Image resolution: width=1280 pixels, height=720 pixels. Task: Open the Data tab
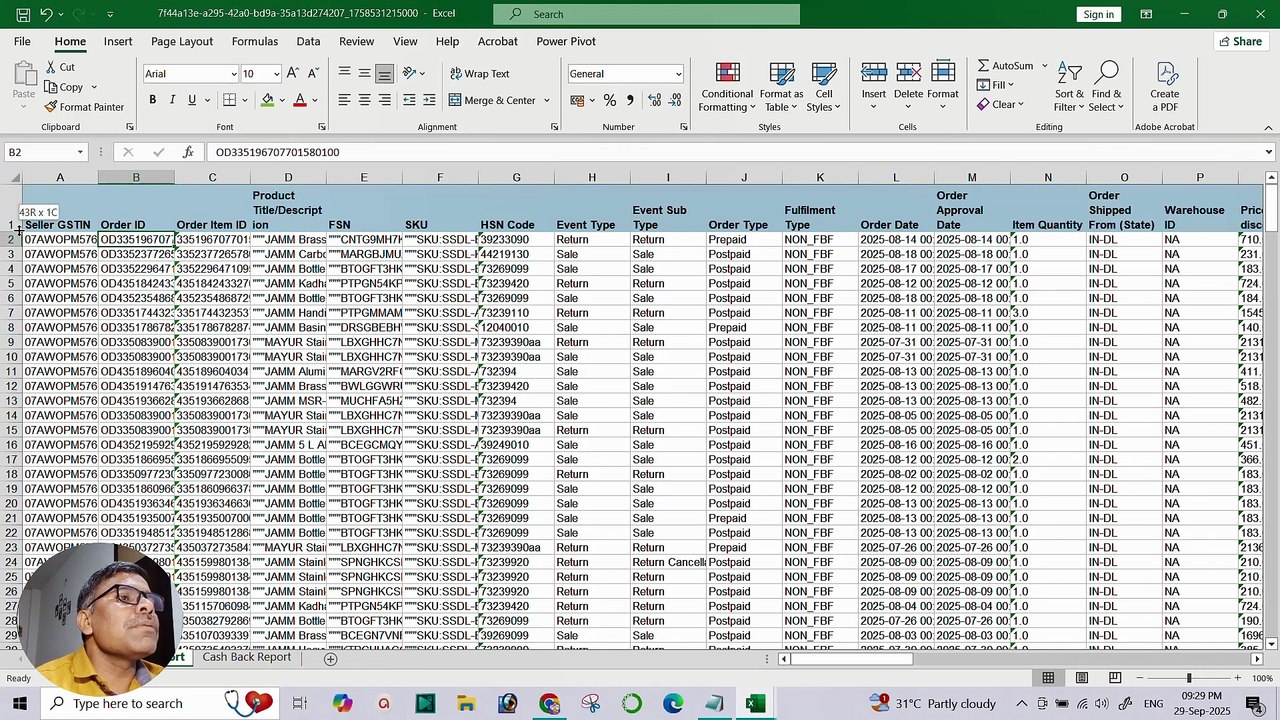tap(308, 41)
